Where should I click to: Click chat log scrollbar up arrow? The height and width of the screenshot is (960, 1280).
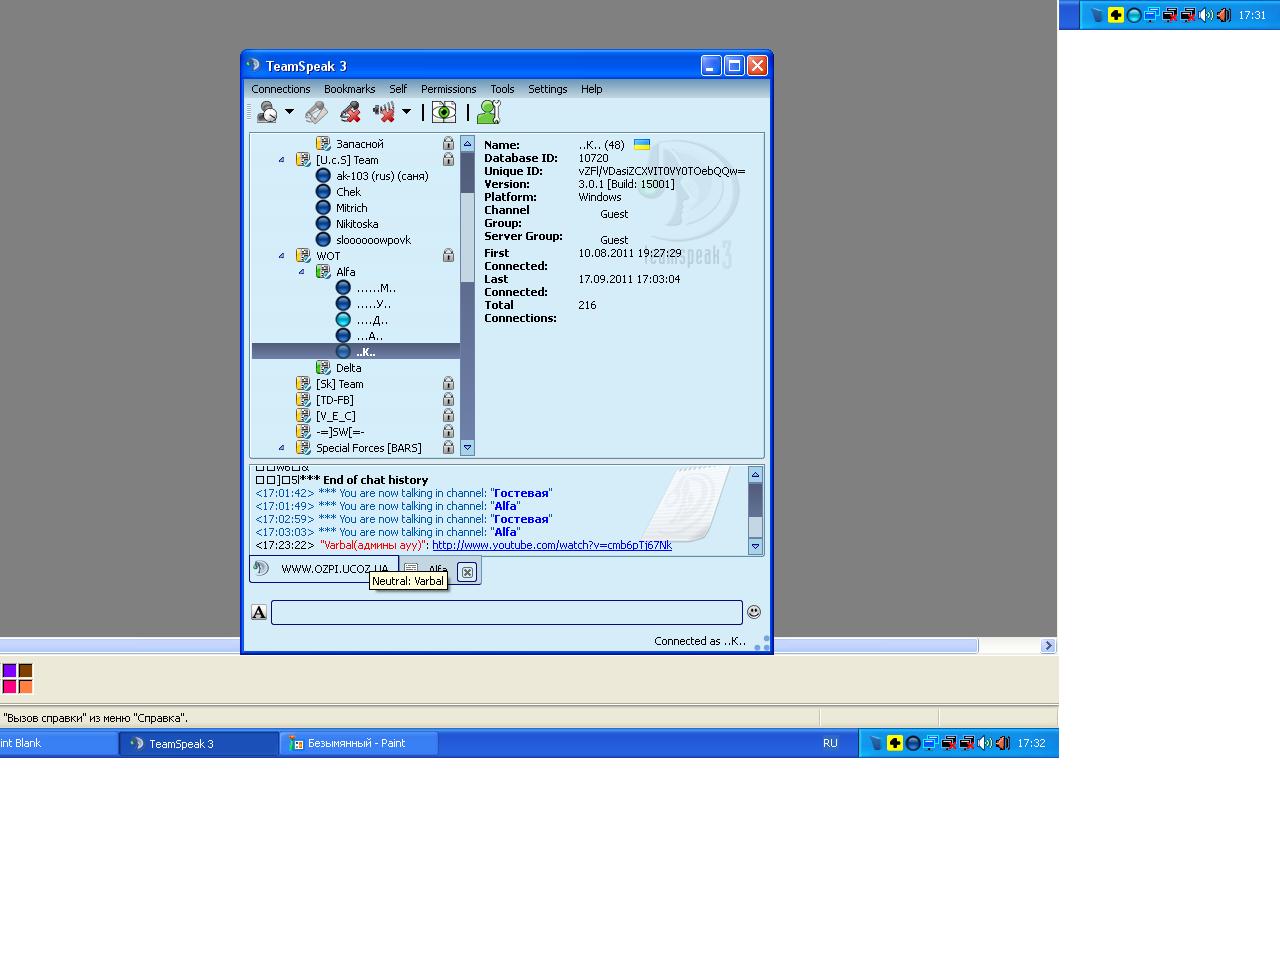click(755, 474)
